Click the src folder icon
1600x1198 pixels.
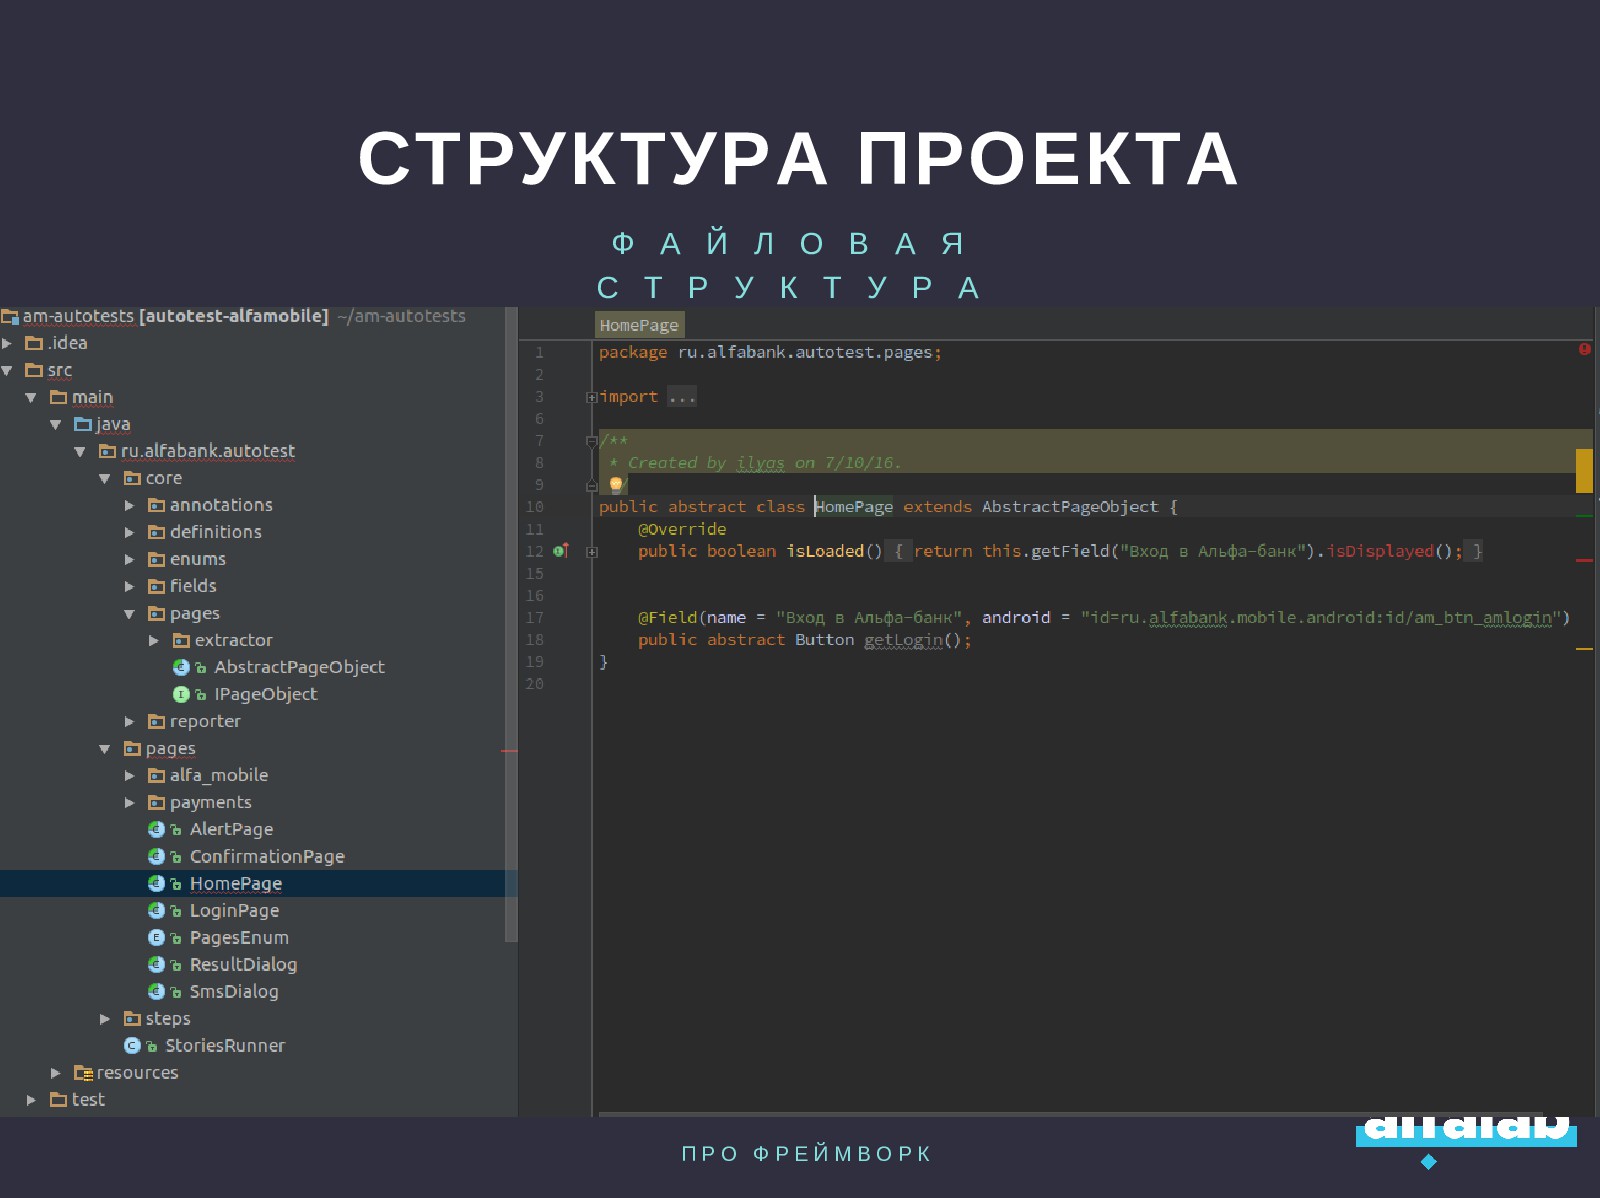click(x=34, y=370)
